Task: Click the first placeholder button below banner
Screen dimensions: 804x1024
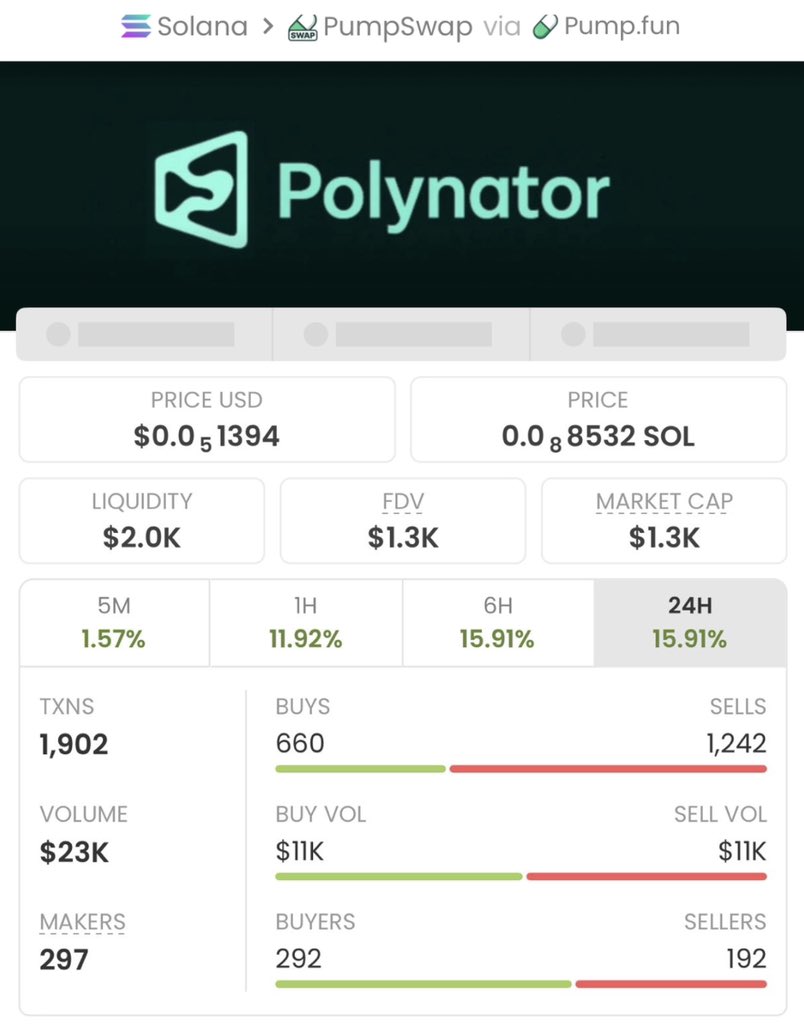Action: coord(144,334)
